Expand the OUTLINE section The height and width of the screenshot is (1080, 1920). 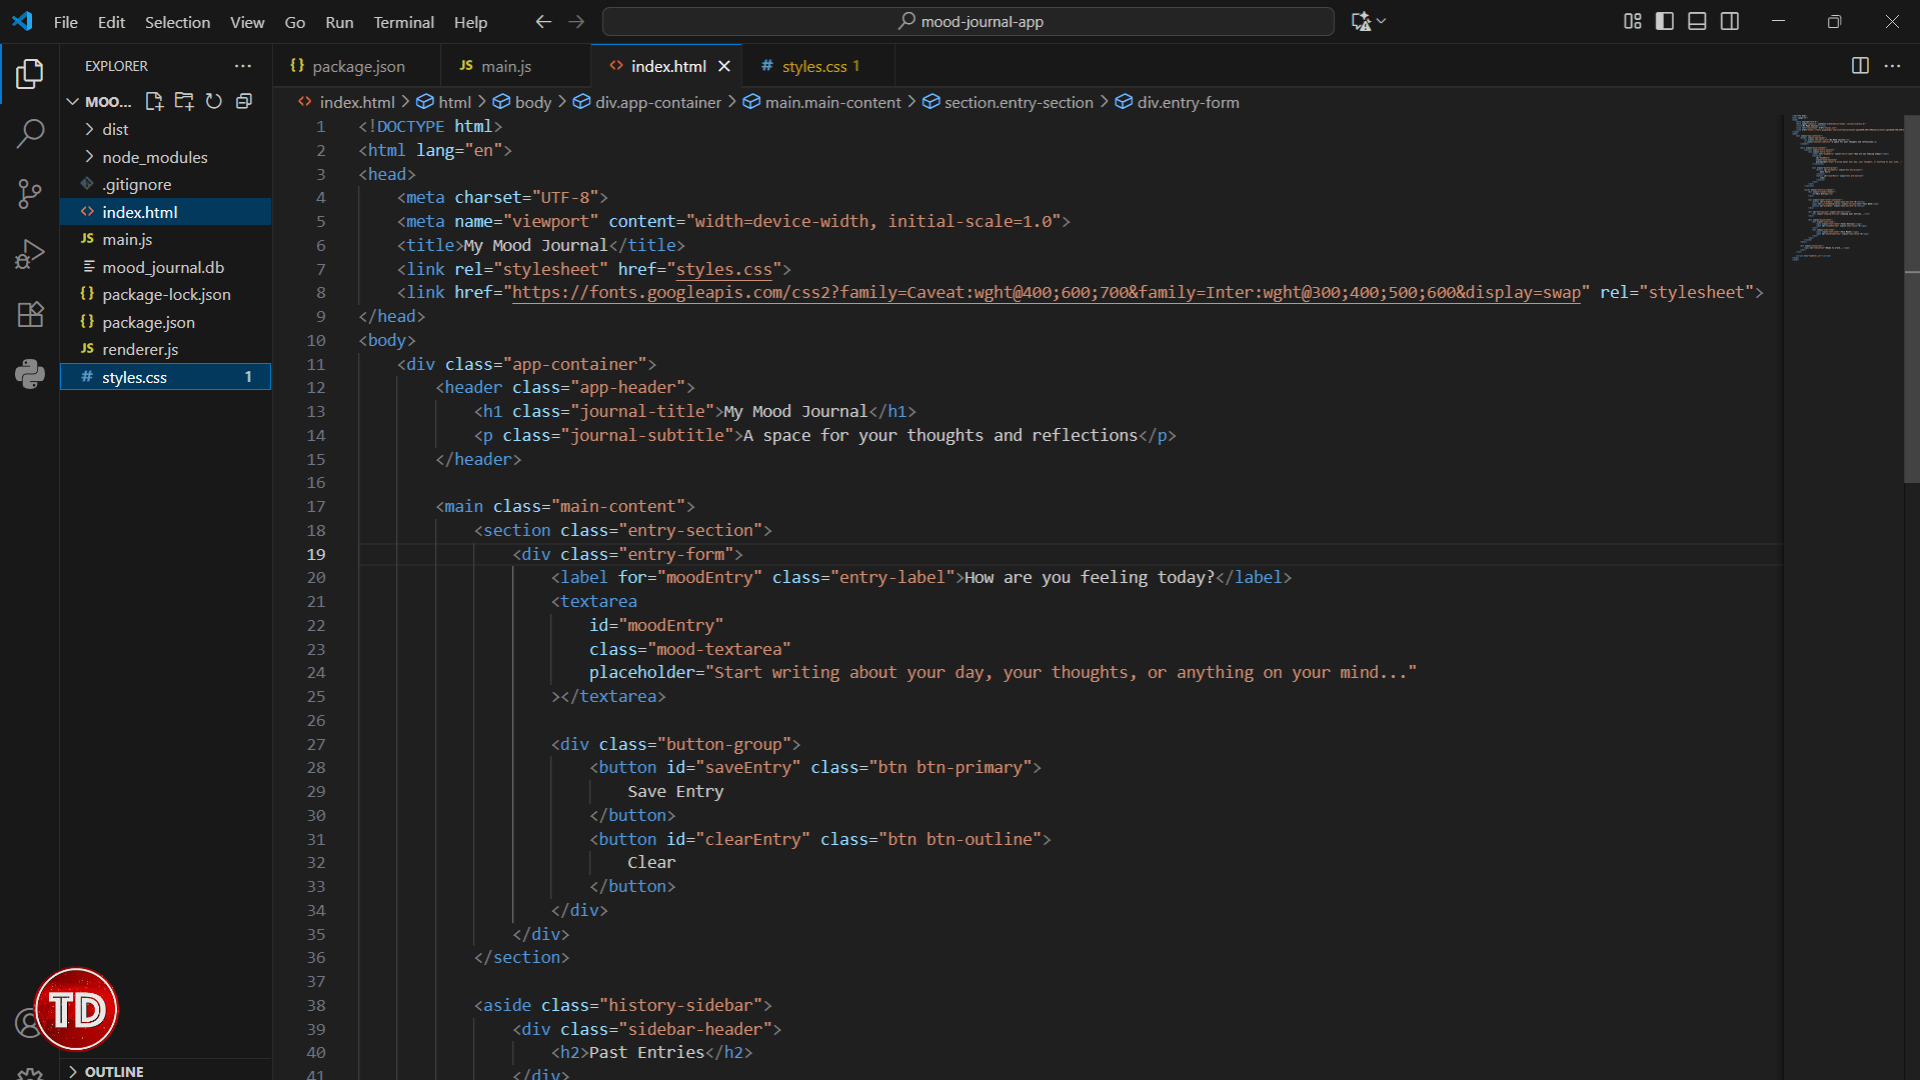tap(113, 1071)
